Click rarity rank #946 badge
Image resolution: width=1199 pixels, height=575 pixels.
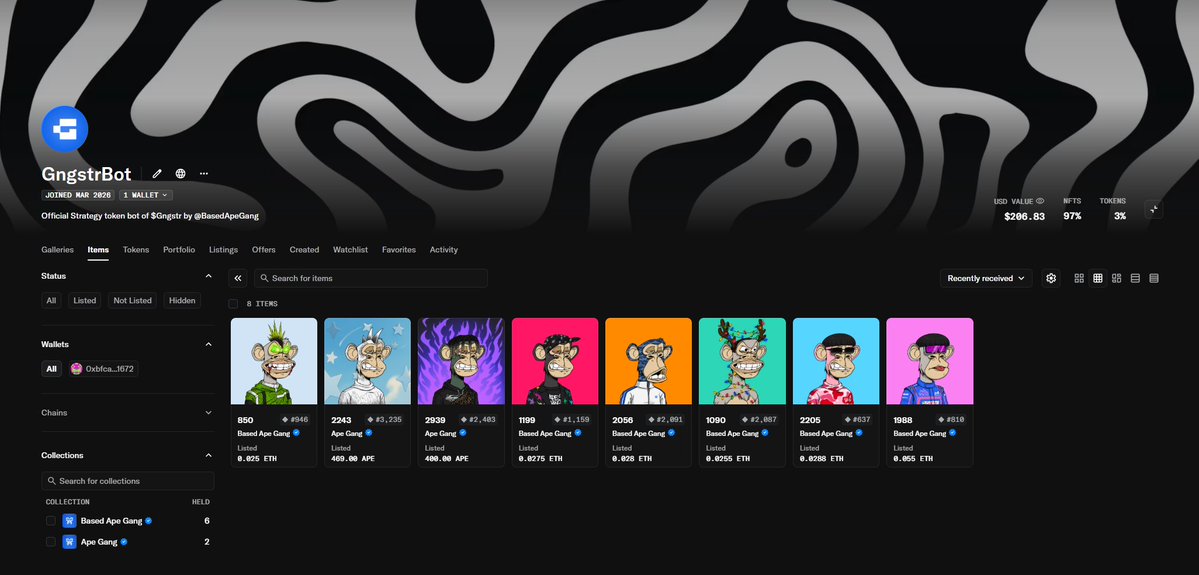click(x=295, y=420)
